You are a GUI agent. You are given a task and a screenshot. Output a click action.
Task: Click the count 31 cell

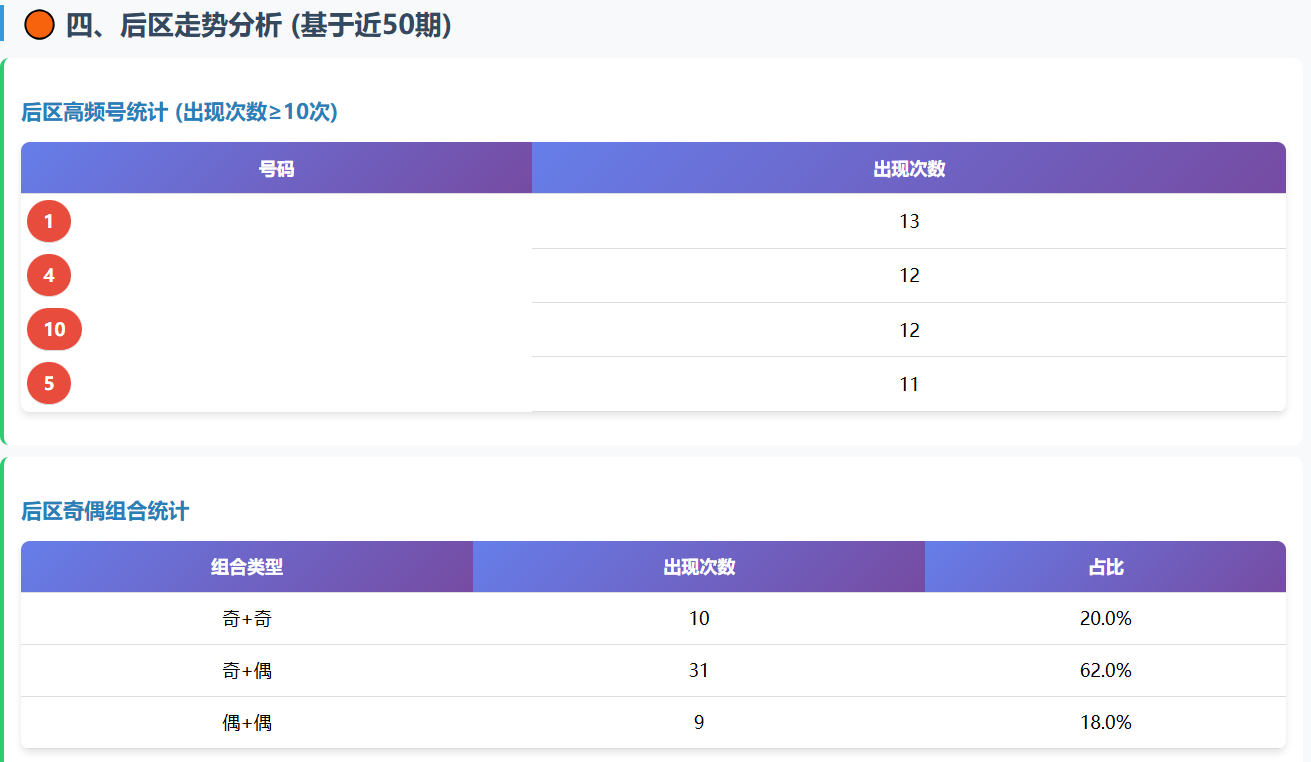[x=699, y=671]
